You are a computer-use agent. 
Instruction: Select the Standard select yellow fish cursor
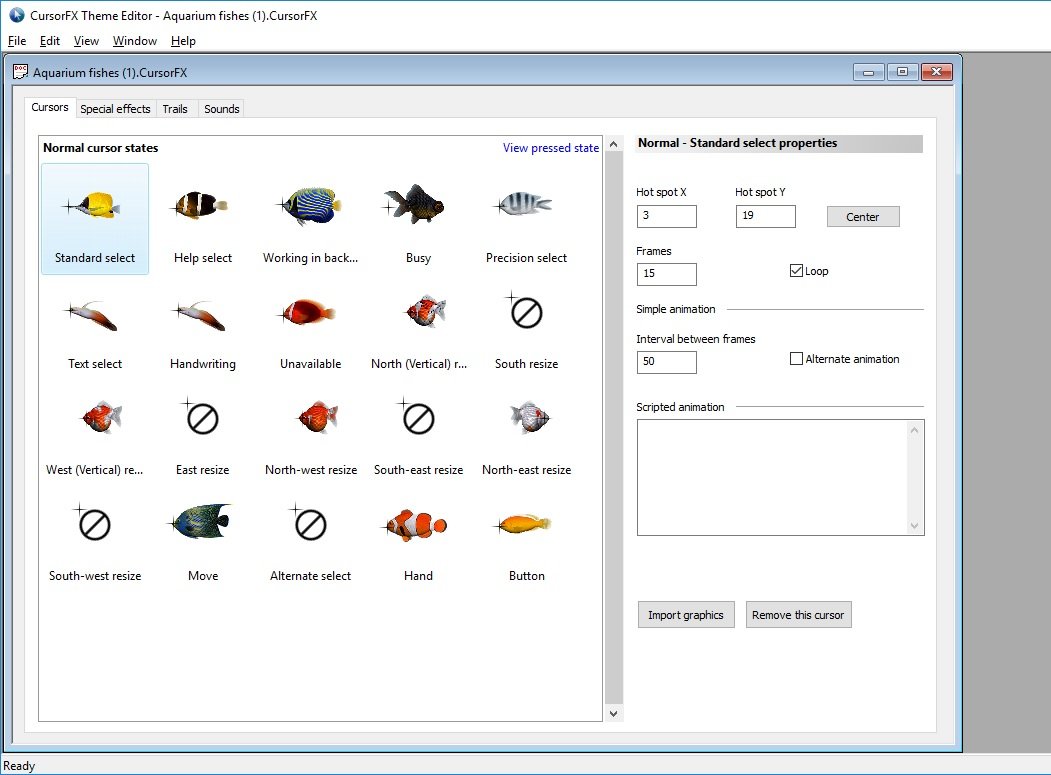click(95, 219)
